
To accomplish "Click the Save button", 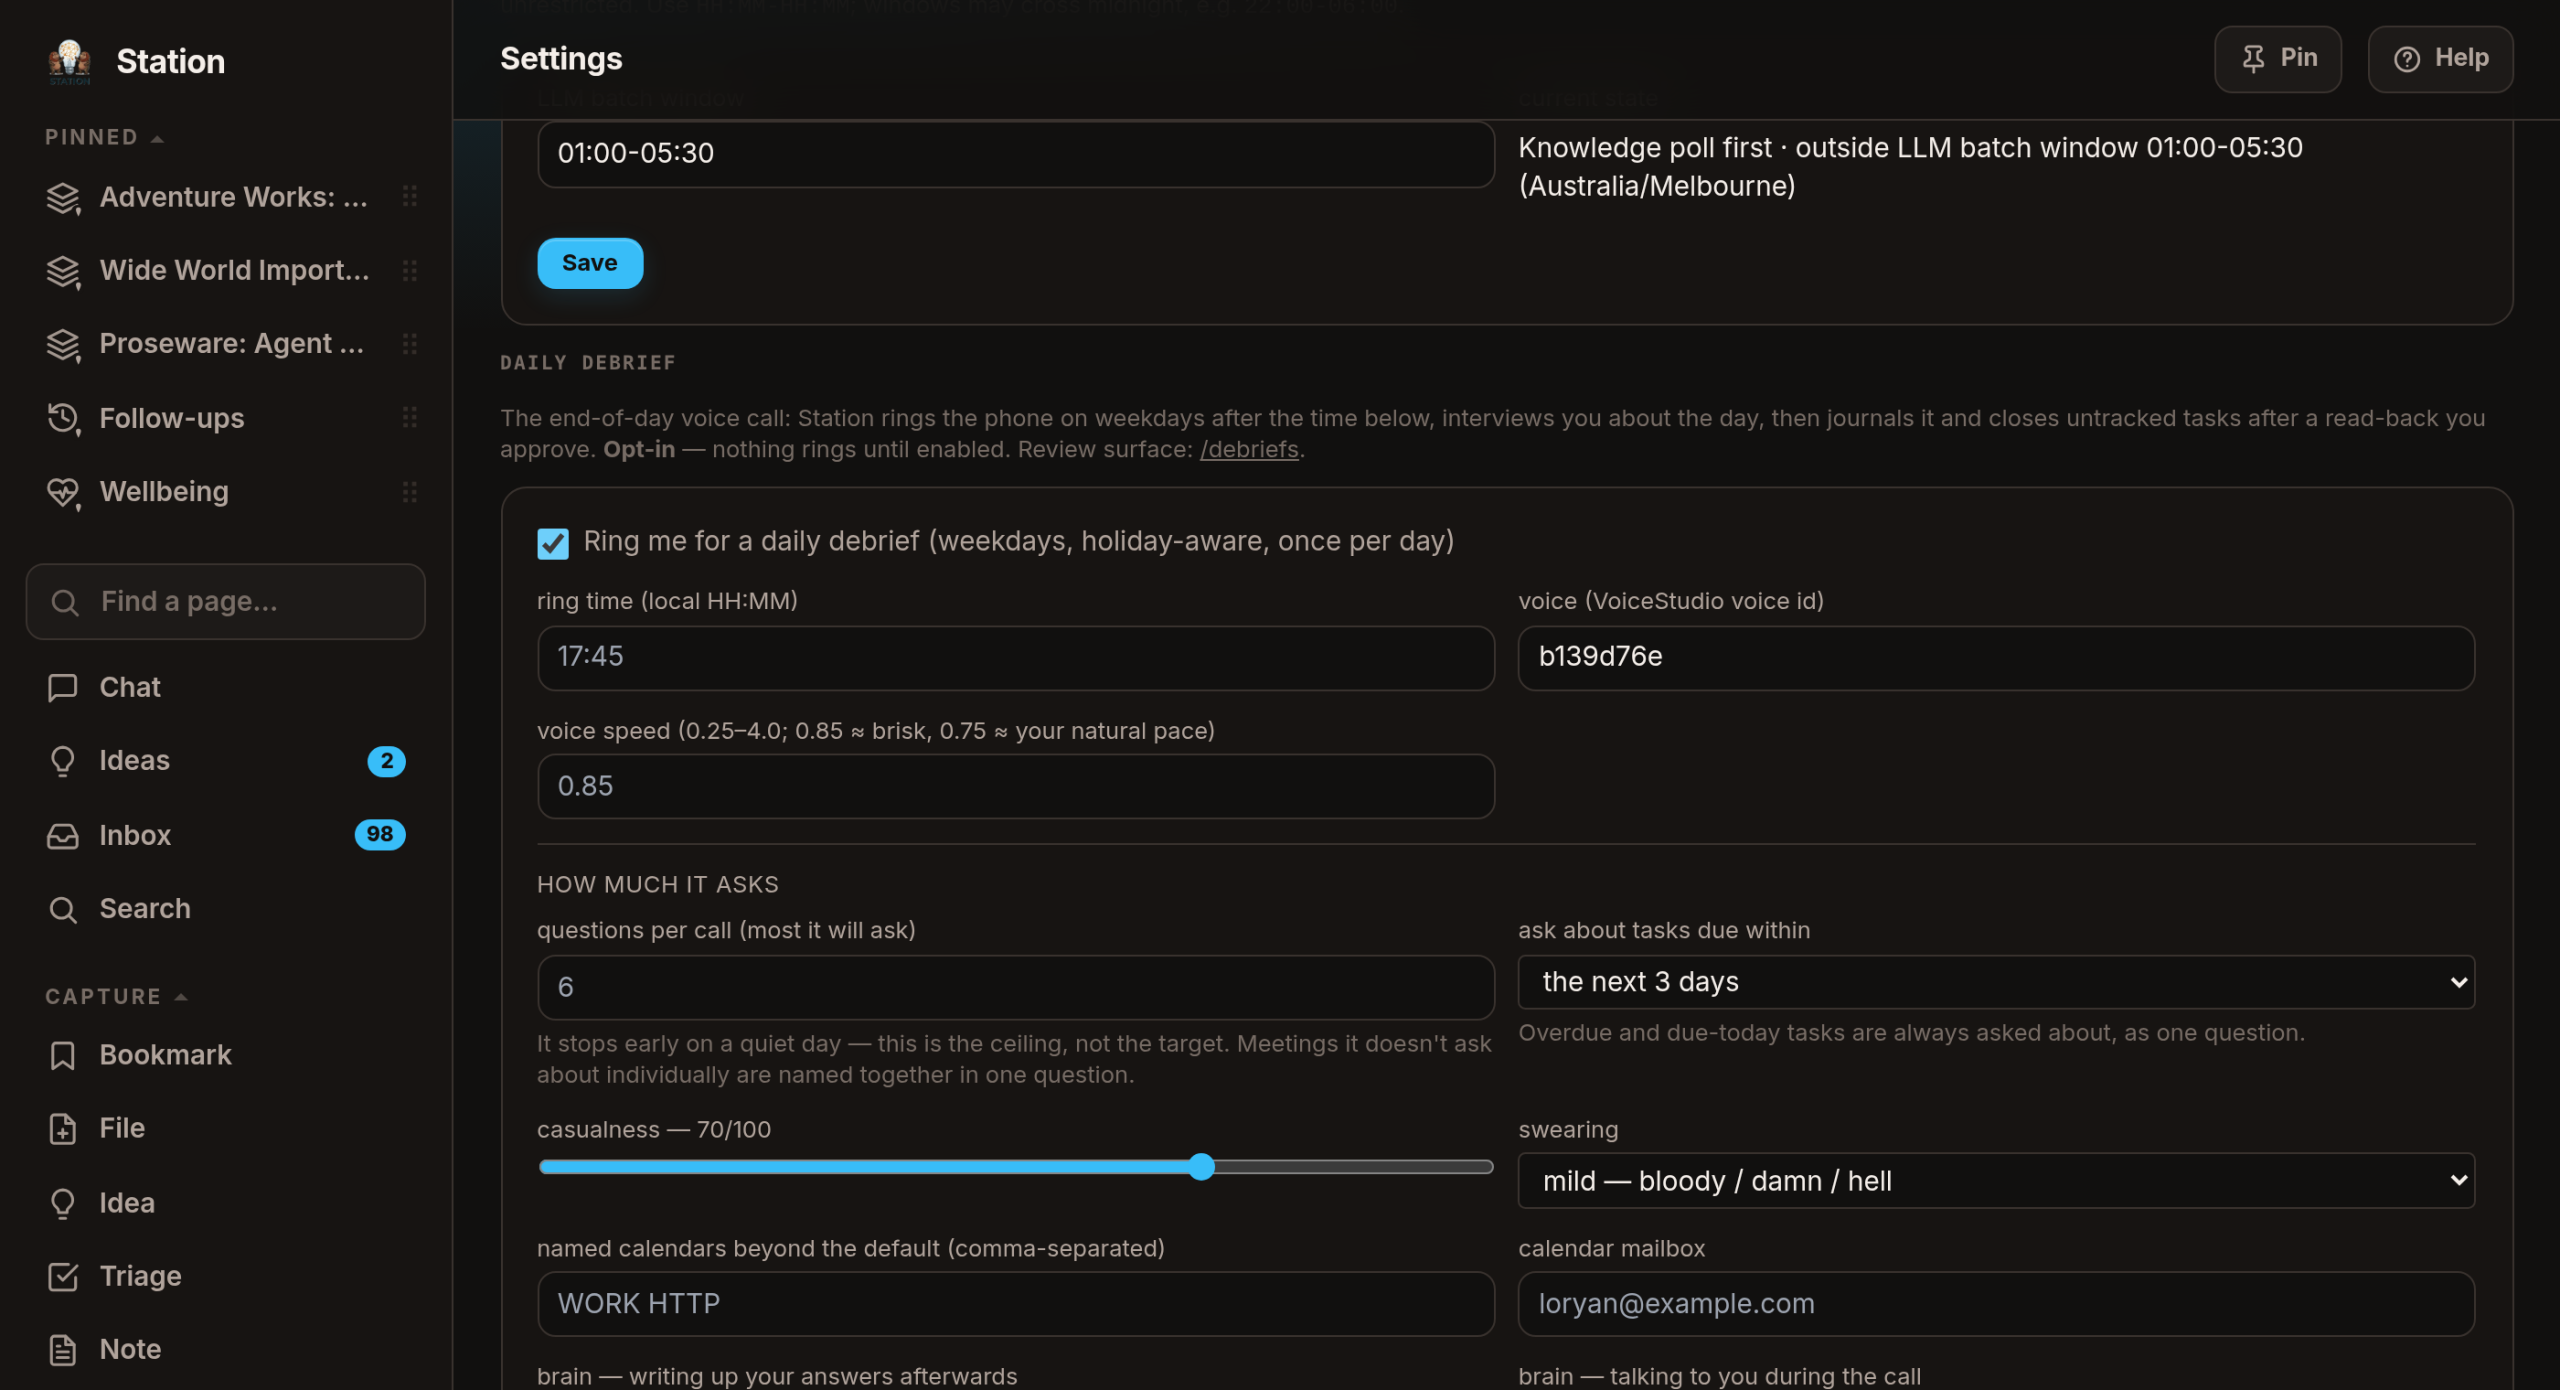I will point(590,263).
